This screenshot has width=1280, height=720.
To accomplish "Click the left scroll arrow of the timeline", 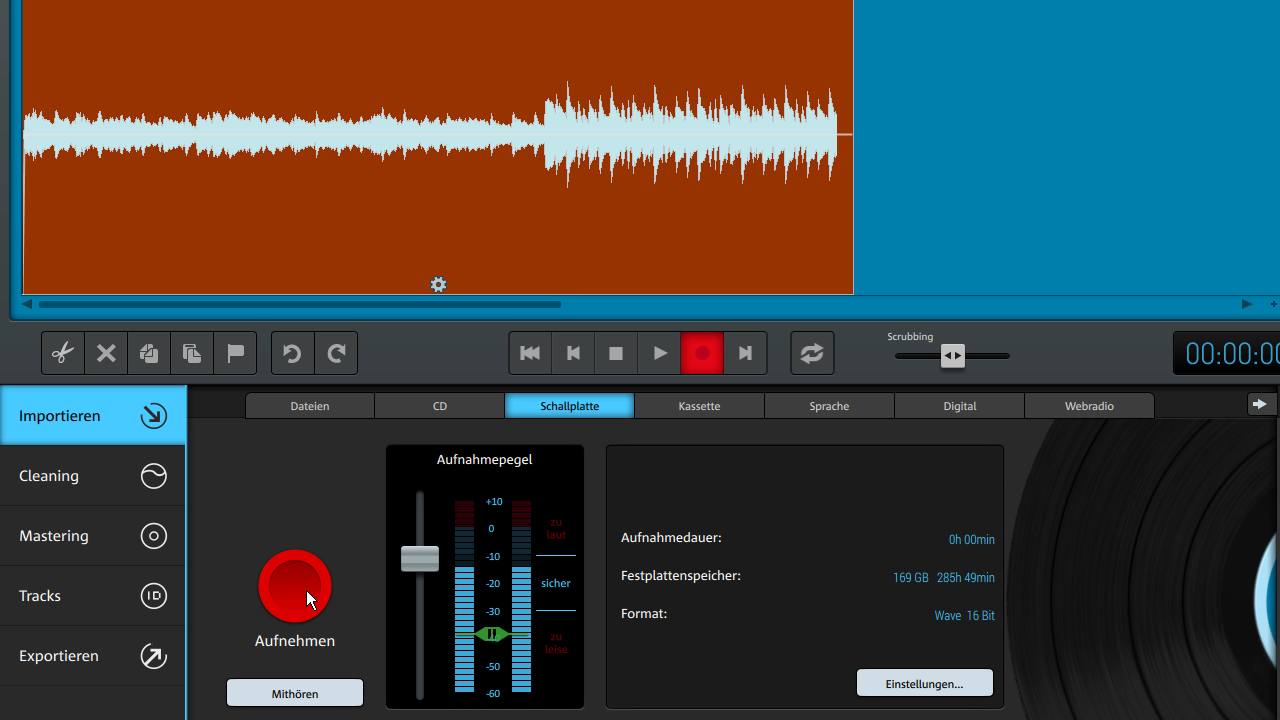I will click(x=27, y=304).
